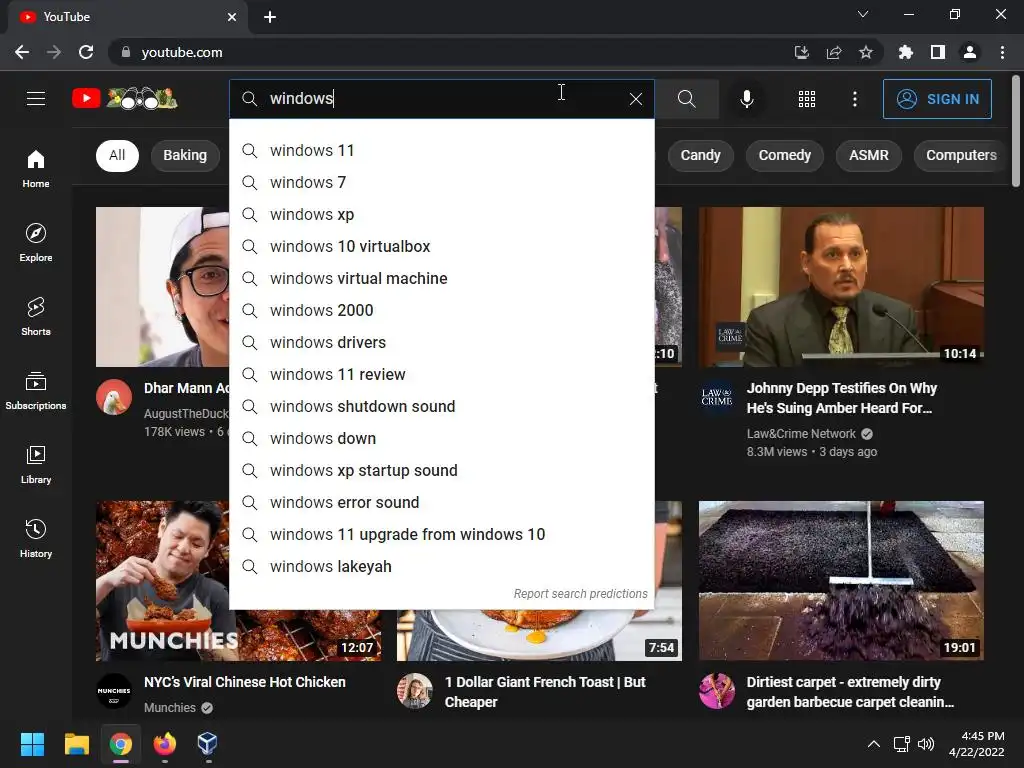Click the share page icon in address bar
Viewport: 1024px width, 768px height.
[x=834, y=52]
